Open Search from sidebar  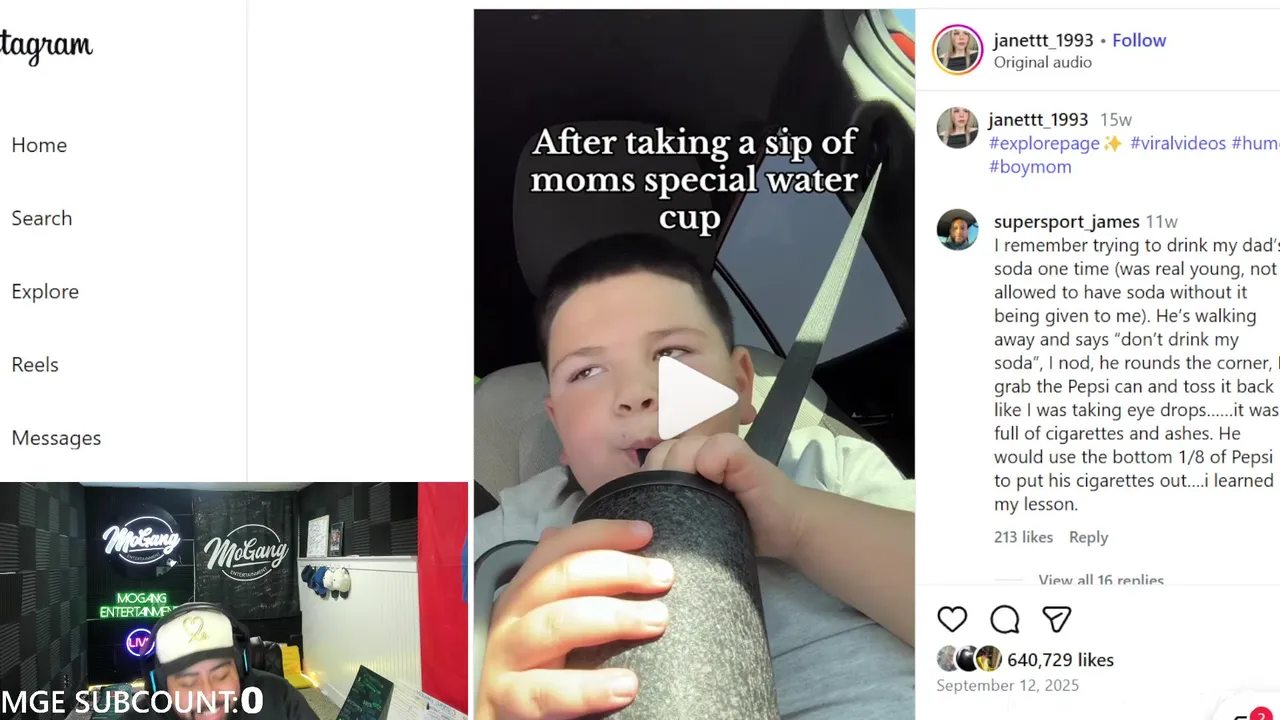[41, 218]
